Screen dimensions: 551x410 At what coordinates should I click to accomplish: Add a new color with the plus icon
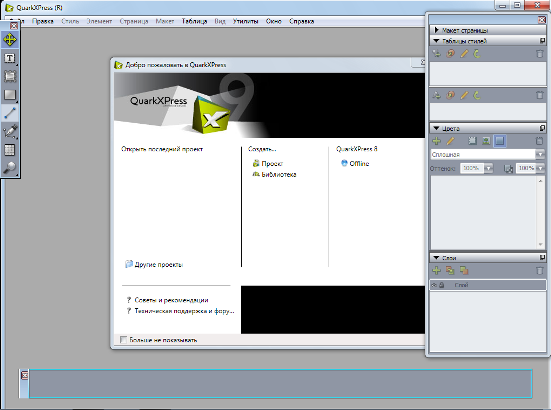(x=436, y=141)
